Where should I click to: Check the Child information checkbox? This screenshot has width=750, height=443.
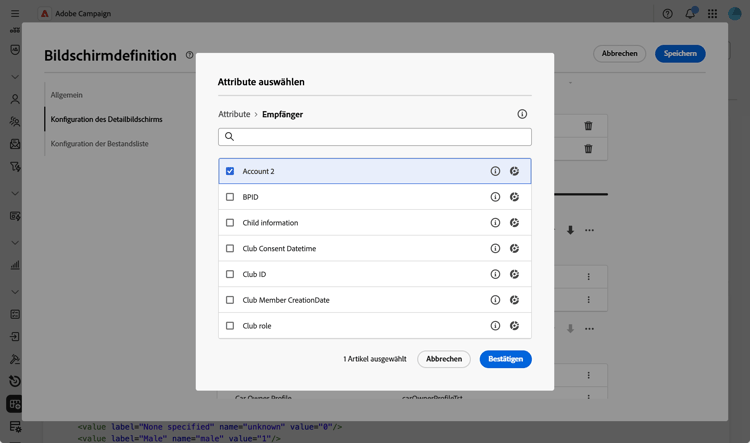click(x=230, y=223)
